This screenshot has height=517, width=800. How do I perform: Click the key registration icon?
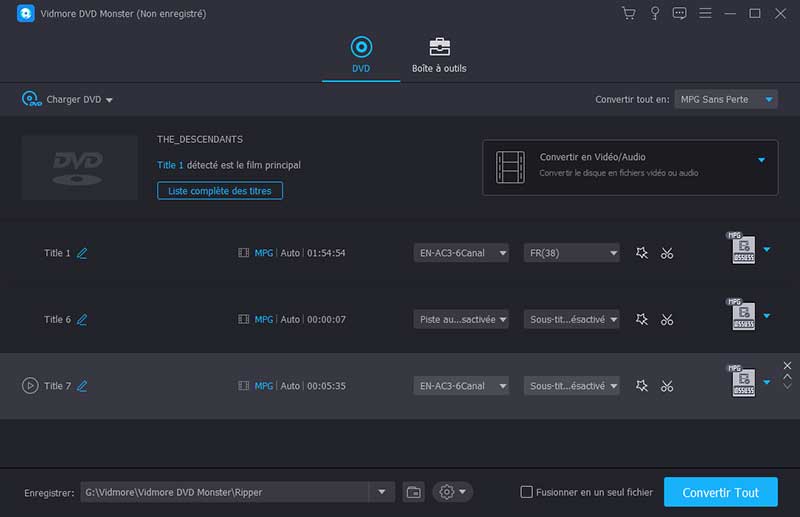click(655, 13)
